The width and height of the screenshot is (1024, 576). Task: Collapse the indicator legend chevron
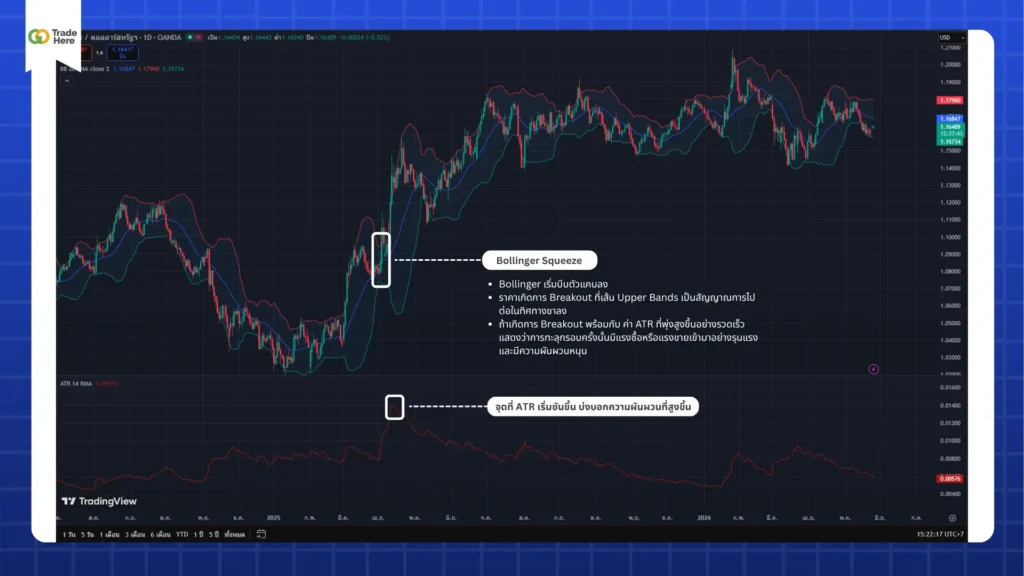[67, 81]
